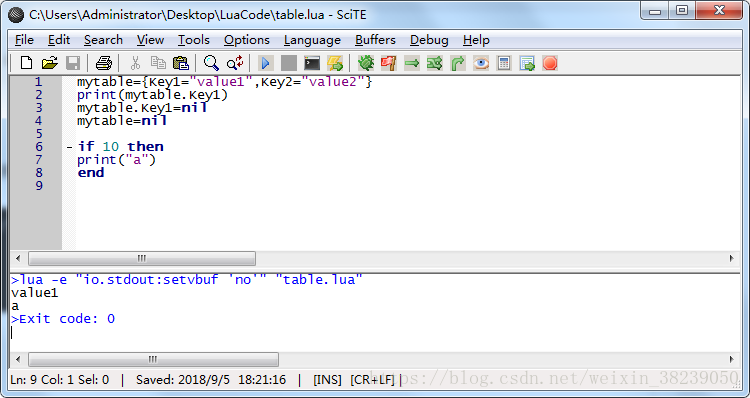The image size is (750, 398).
Task: Click the '[CR+LF]' status bar indicator
Action: click(x=372, y=380)
